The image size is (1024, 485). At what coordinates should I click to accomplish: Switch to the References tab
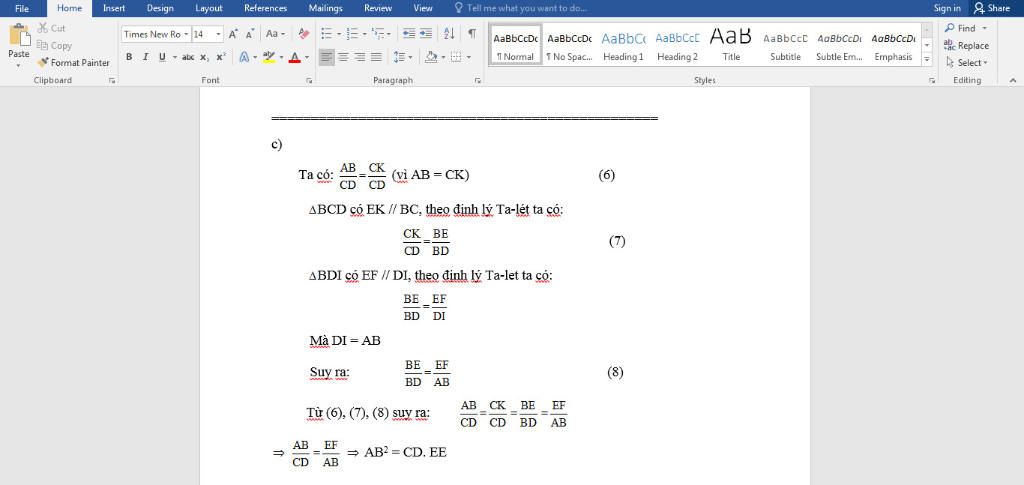point(265,8)
